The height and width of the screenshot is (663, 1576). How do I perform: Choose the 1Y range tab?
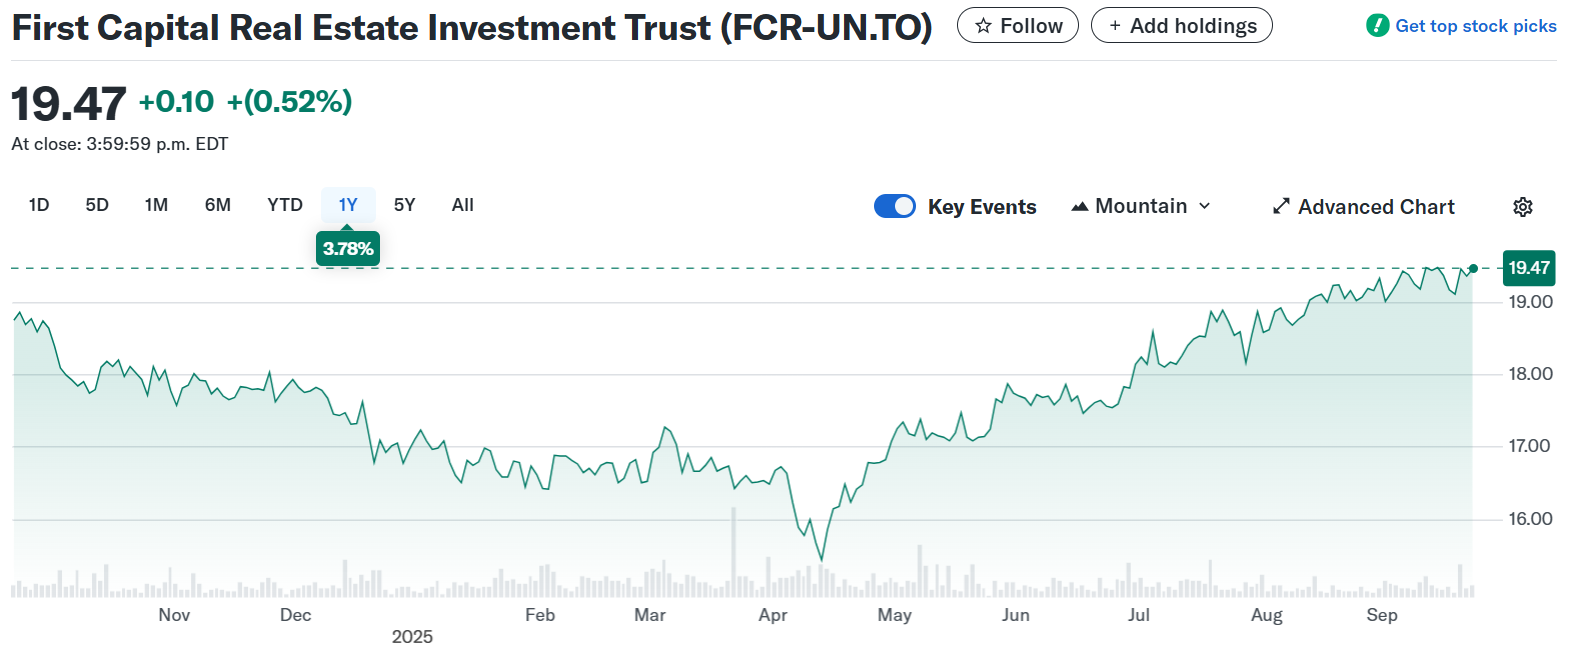(348, 205)
